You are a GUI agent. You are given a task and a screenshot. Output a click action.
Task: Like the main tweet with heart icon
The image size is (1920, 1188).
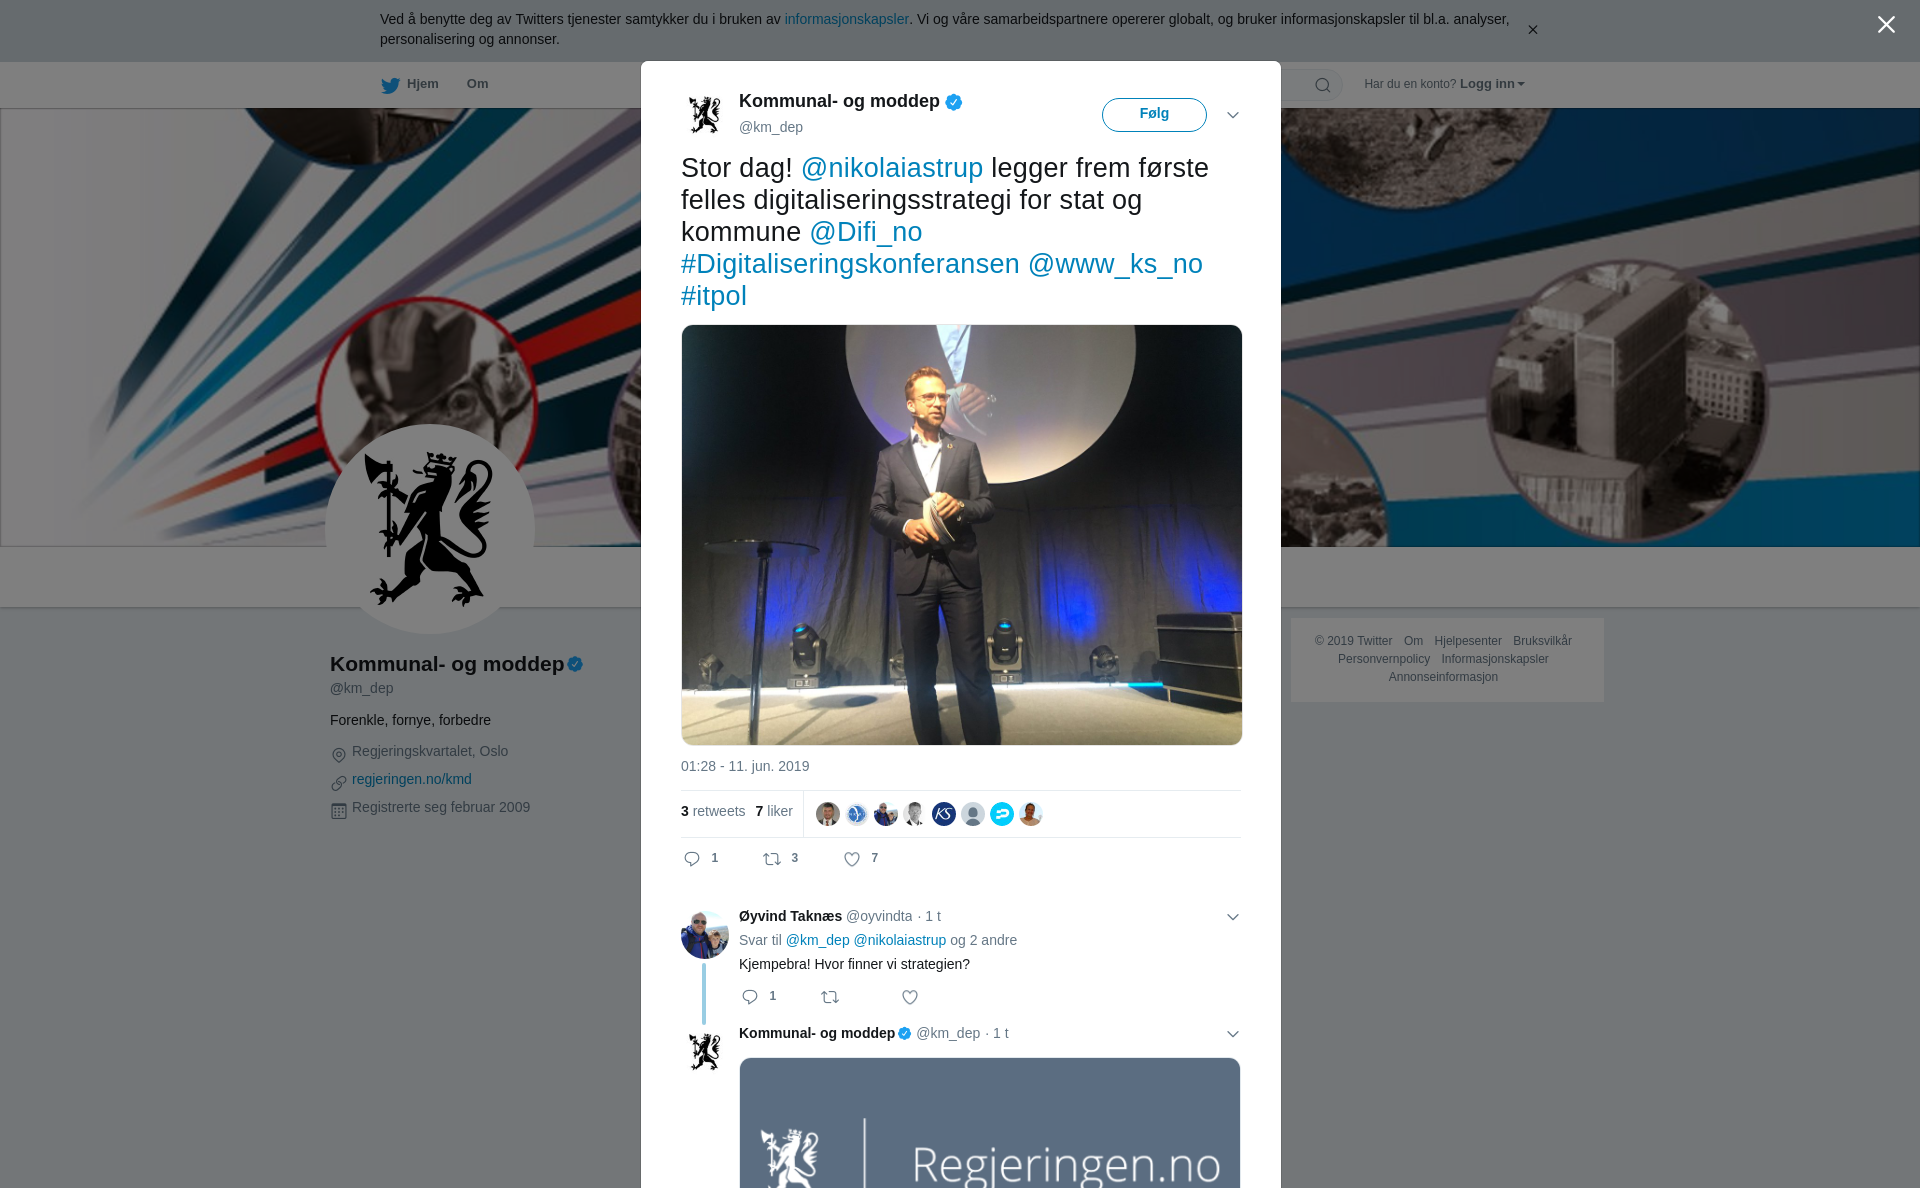pyautogui.click(x=852, y=859)
